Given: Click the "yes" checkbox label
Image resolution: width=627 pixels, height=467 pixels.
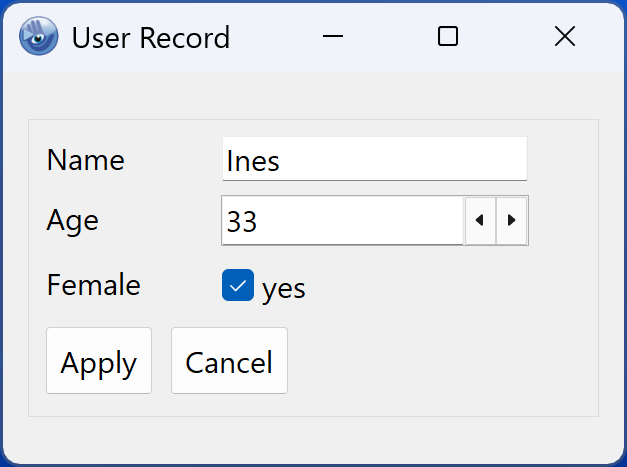Looking at the screenshot, I should 283,288.
